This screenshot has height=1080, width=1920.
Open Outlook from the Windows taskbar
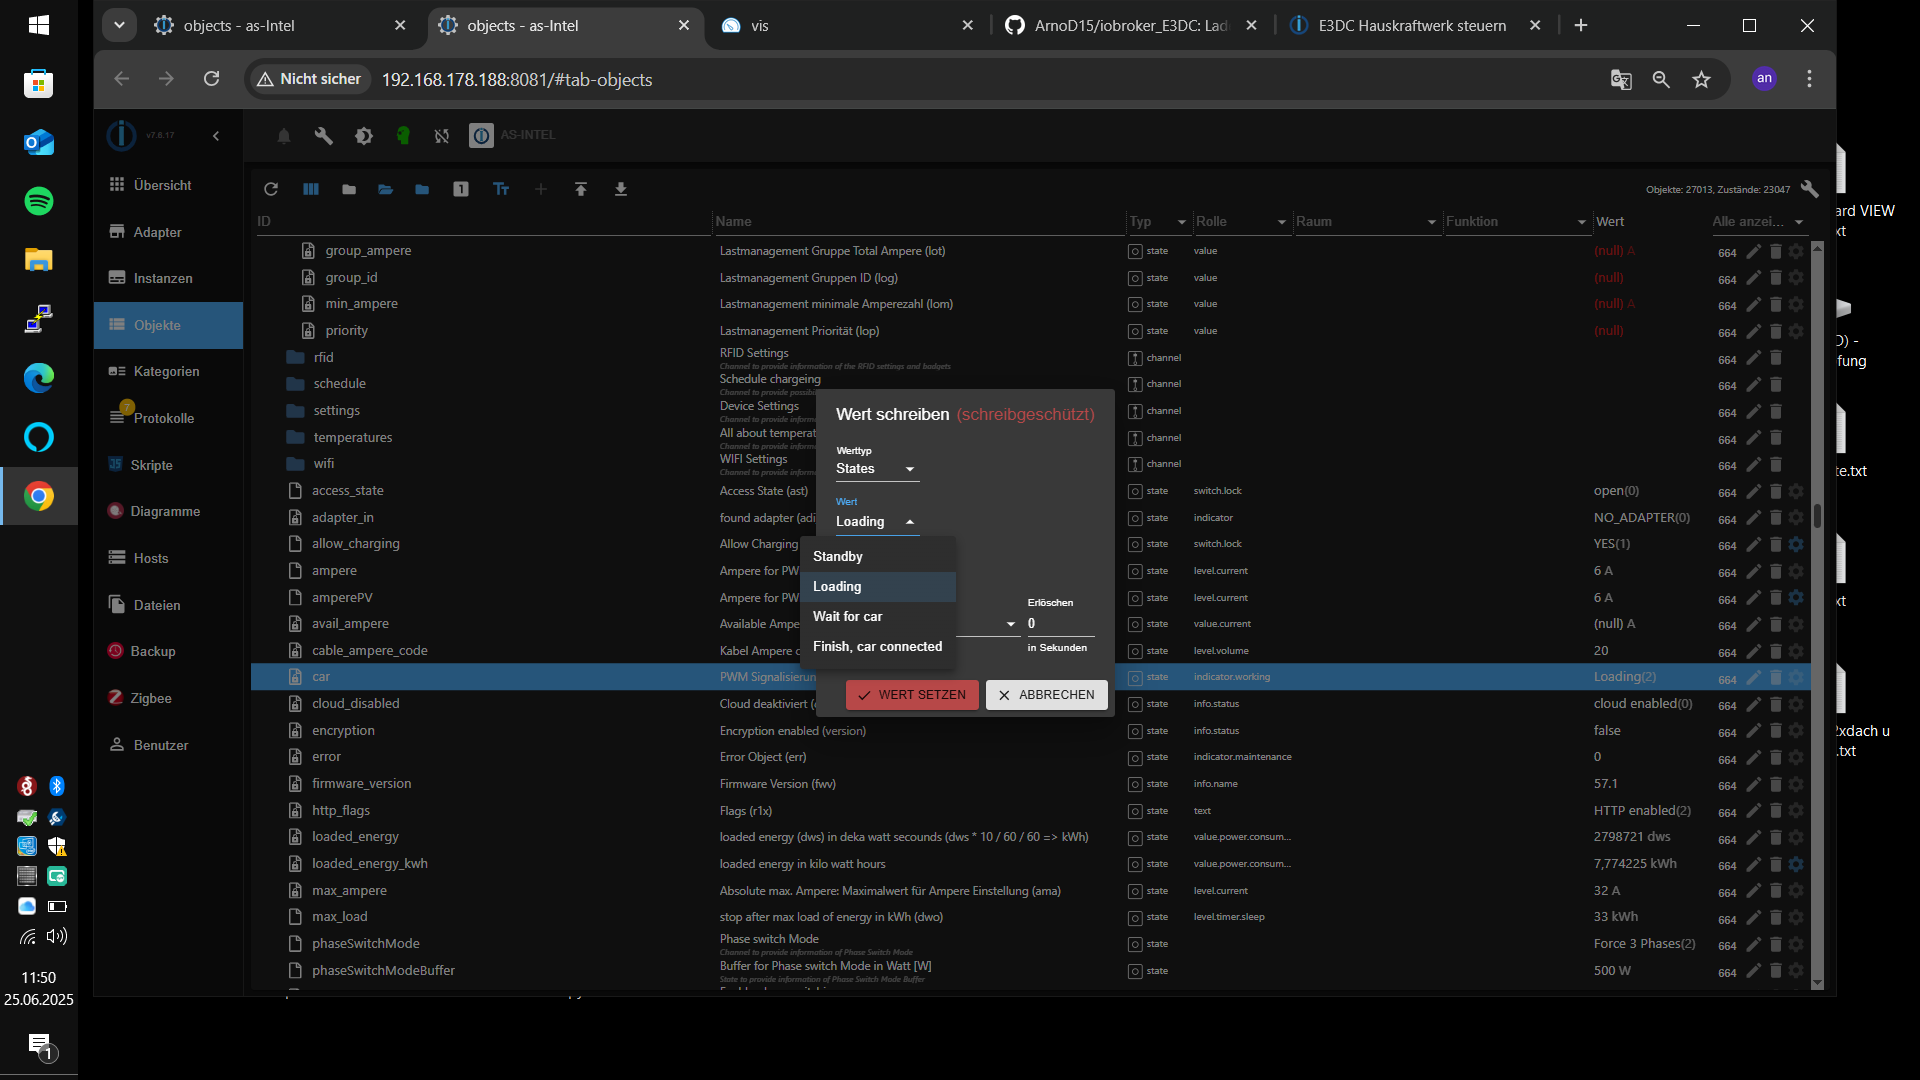(x=39, y=142)
